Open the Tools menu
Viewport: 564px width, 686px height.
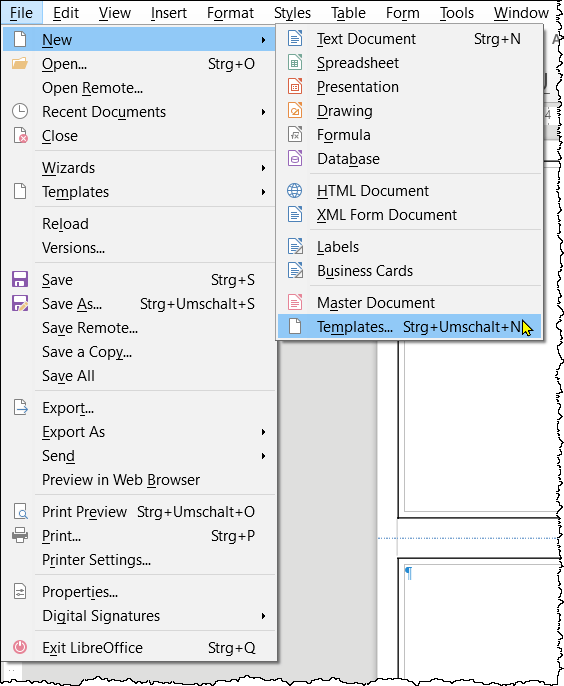(457, 13)
